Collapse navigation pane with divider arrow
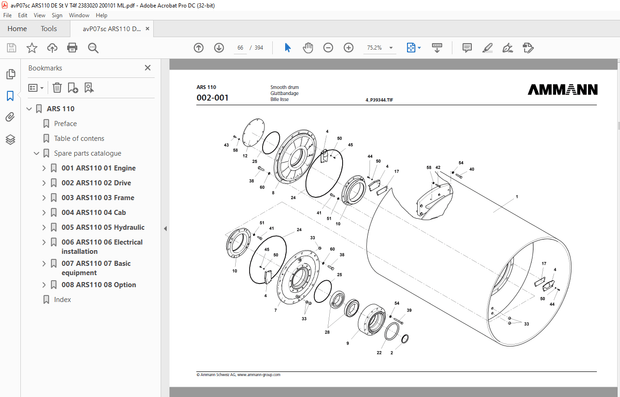This screenshot has width=620, height=397. coord(165,229)
